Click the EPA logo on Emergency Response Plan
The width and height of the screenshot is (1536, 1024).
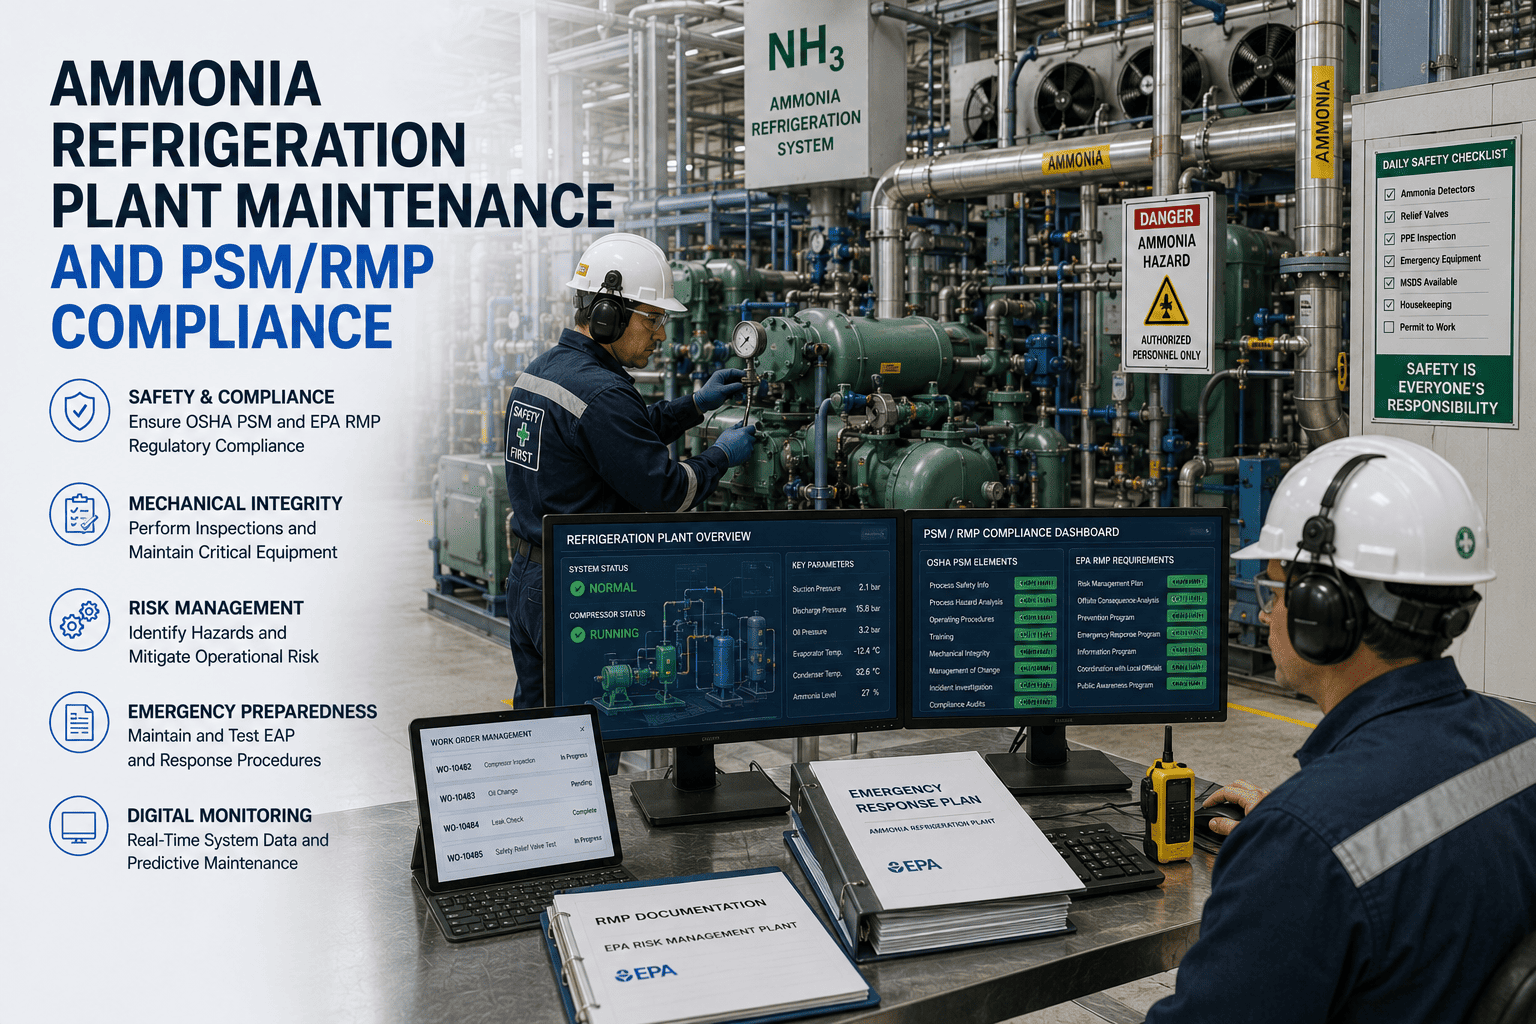[x=915, y=866]
